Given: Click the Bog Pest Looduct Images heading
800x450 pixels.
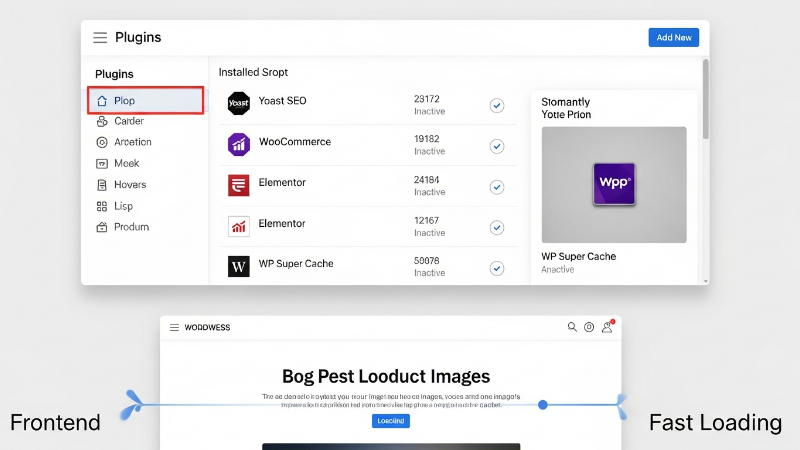Looking at the screenshot, I should (386, 376).
